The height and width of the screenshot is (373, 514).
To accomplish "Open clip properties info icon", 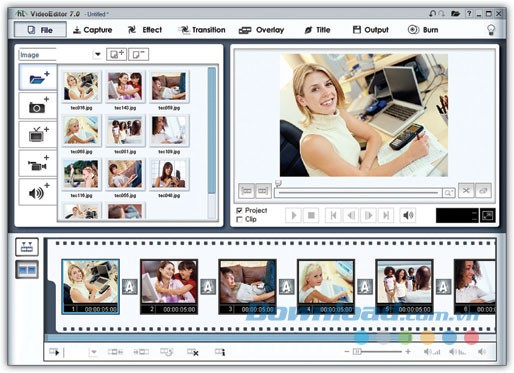I will (220, 352).
